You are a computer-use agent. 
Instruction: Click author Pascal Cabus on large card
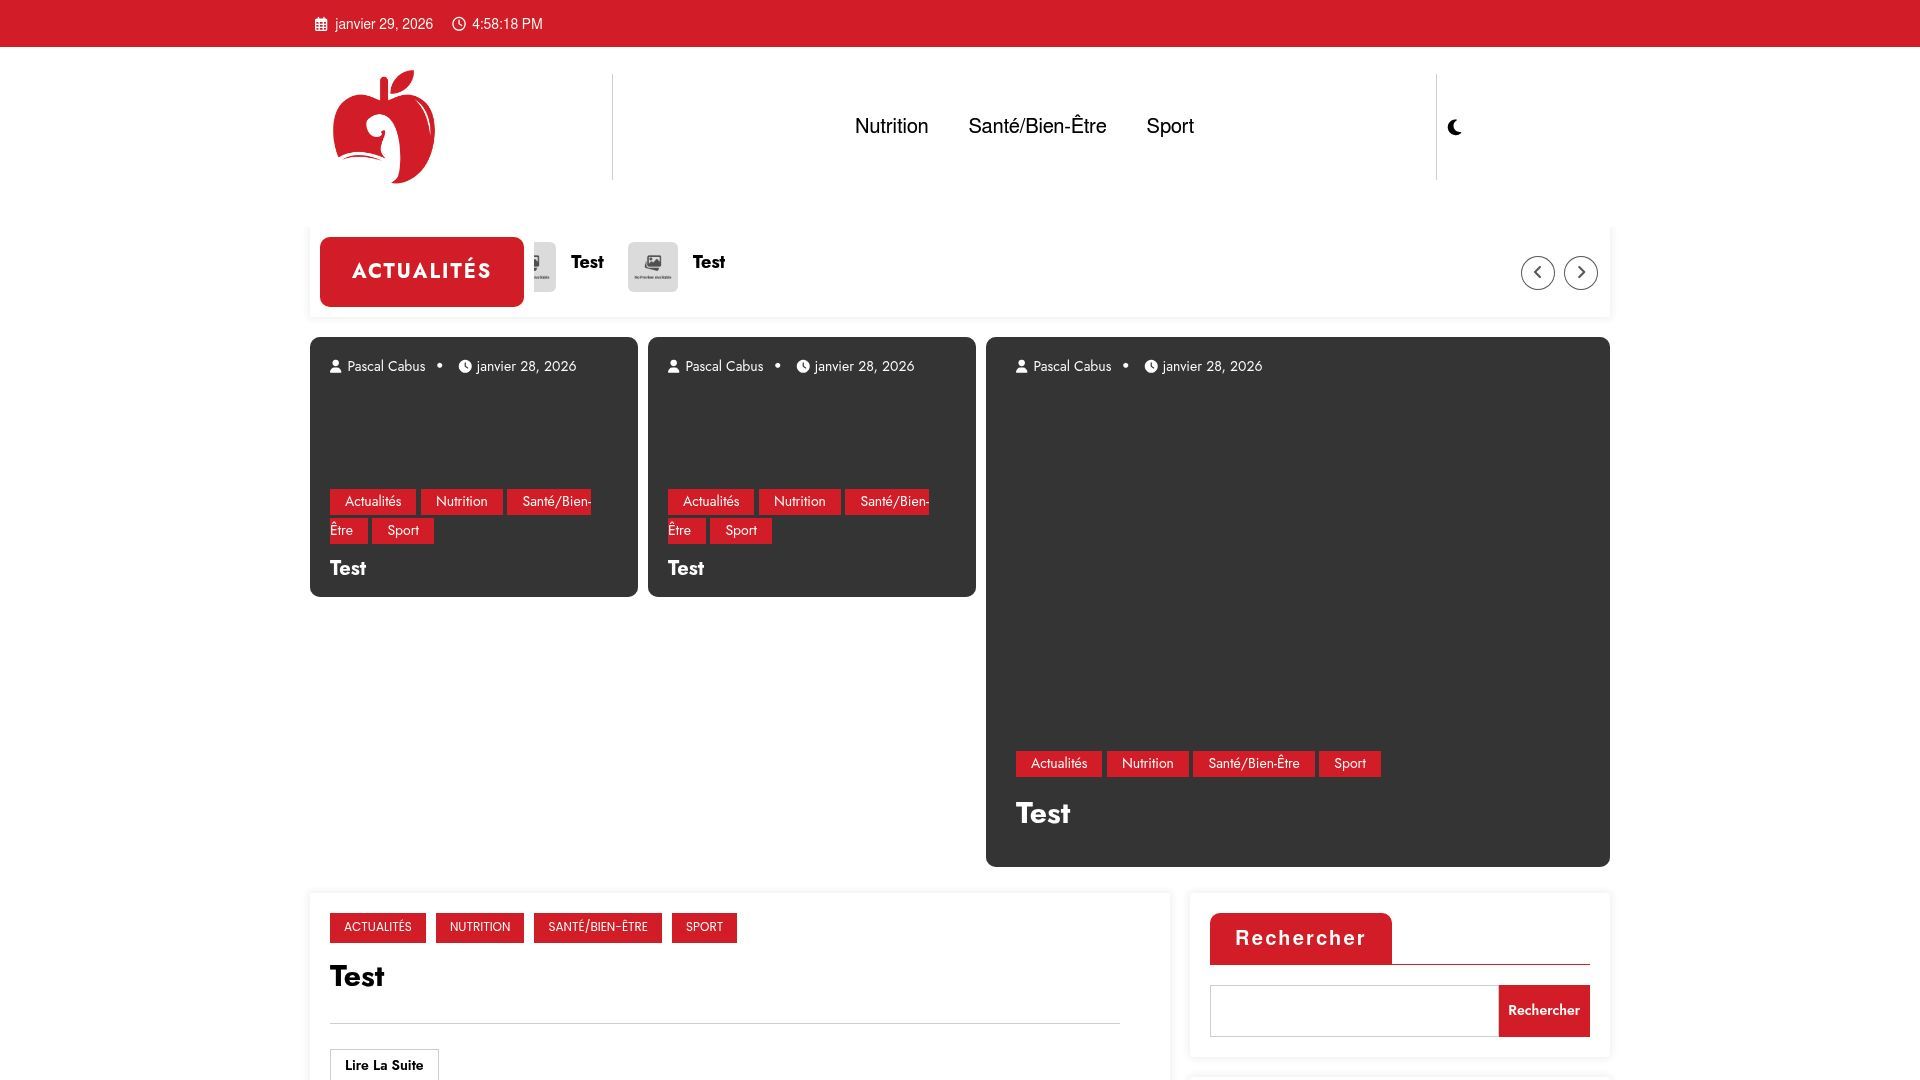click(1072, 366)
